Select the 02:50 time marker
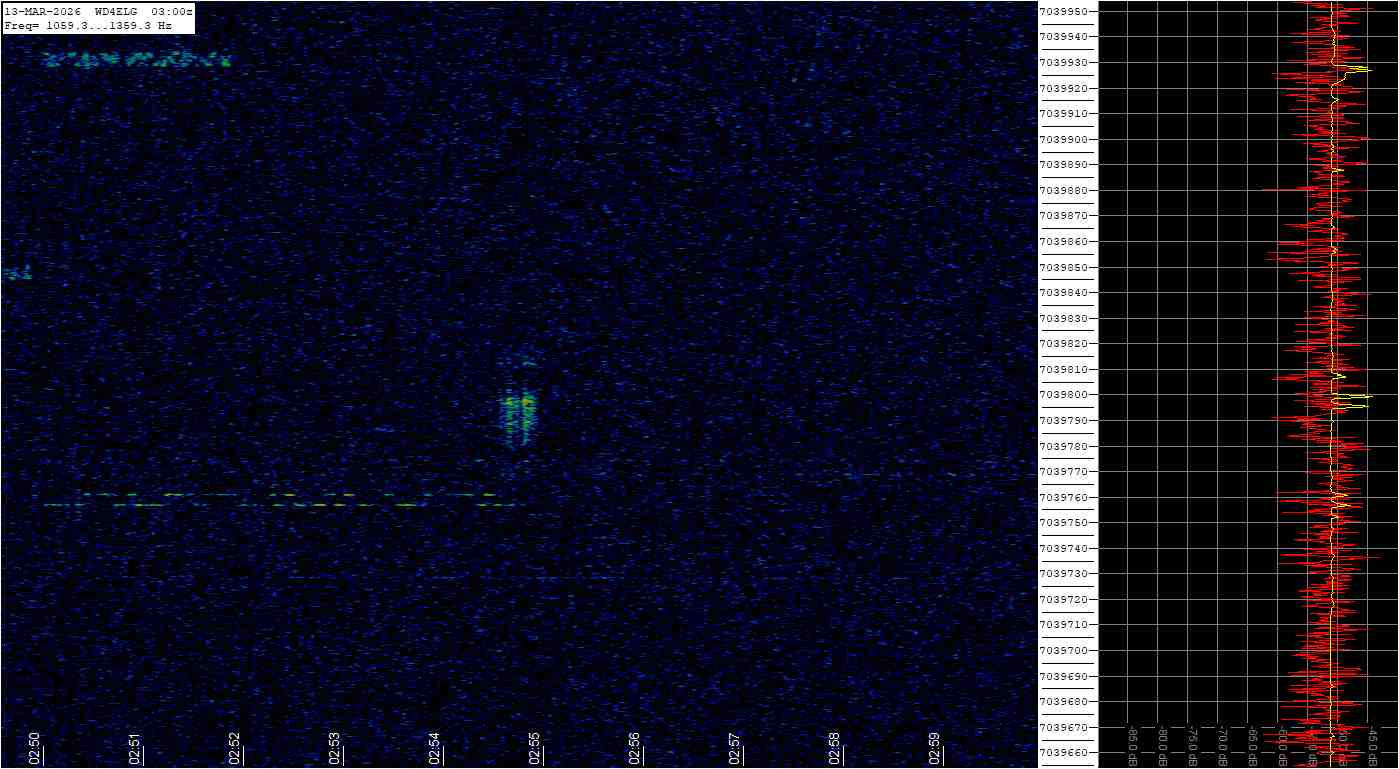The width and height of the screenshot is (1399, 769). 35,748
